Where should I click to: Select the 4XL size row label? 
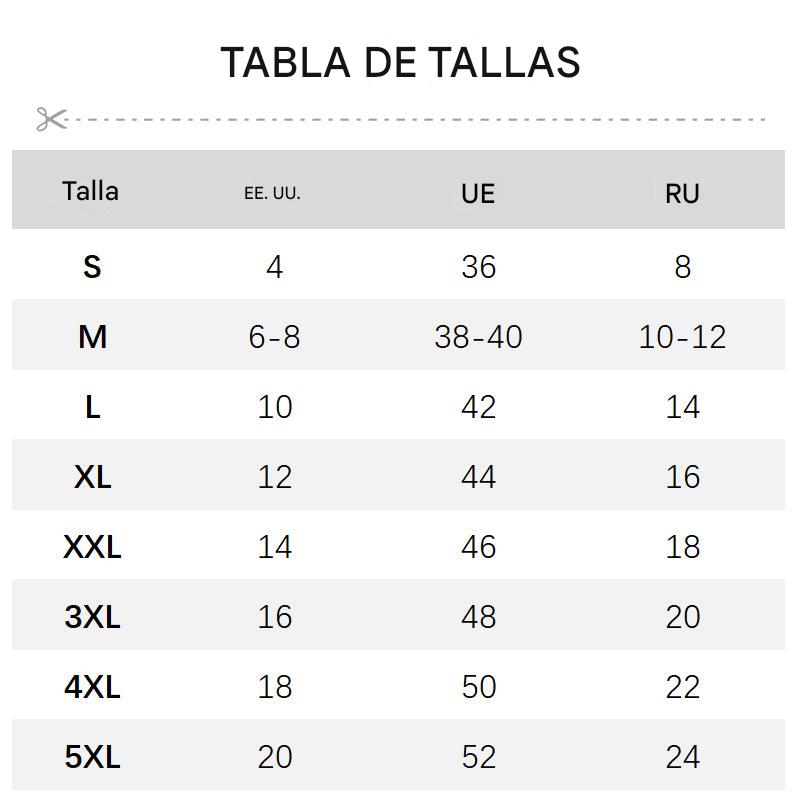[92, 687]
